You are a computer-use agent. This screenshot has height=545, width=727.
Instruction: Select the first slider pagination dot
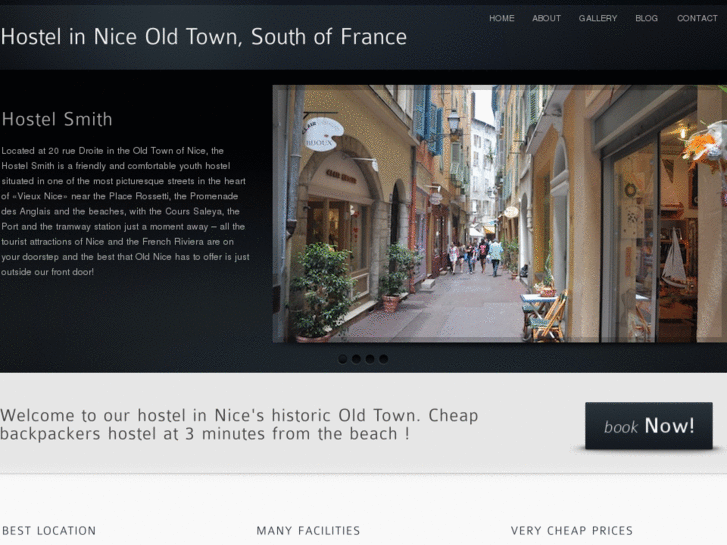tap(343, 359)
